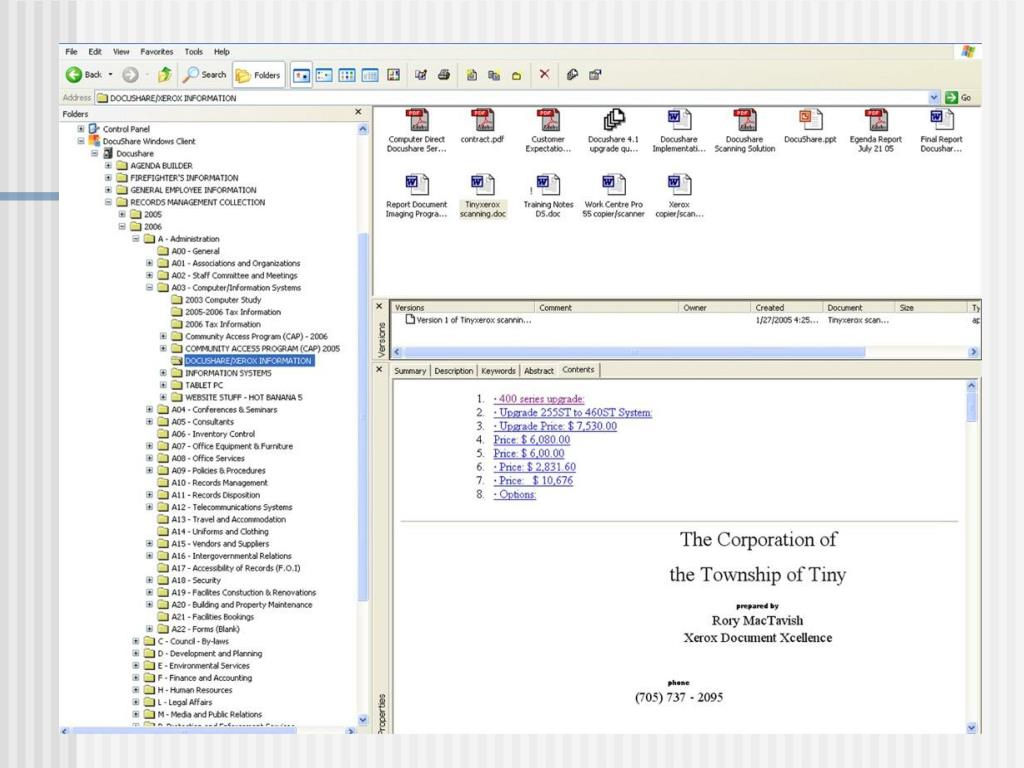Select Final Report Docushare Word file
This screenshot has height=768, width=1024.
pos(941,131)
